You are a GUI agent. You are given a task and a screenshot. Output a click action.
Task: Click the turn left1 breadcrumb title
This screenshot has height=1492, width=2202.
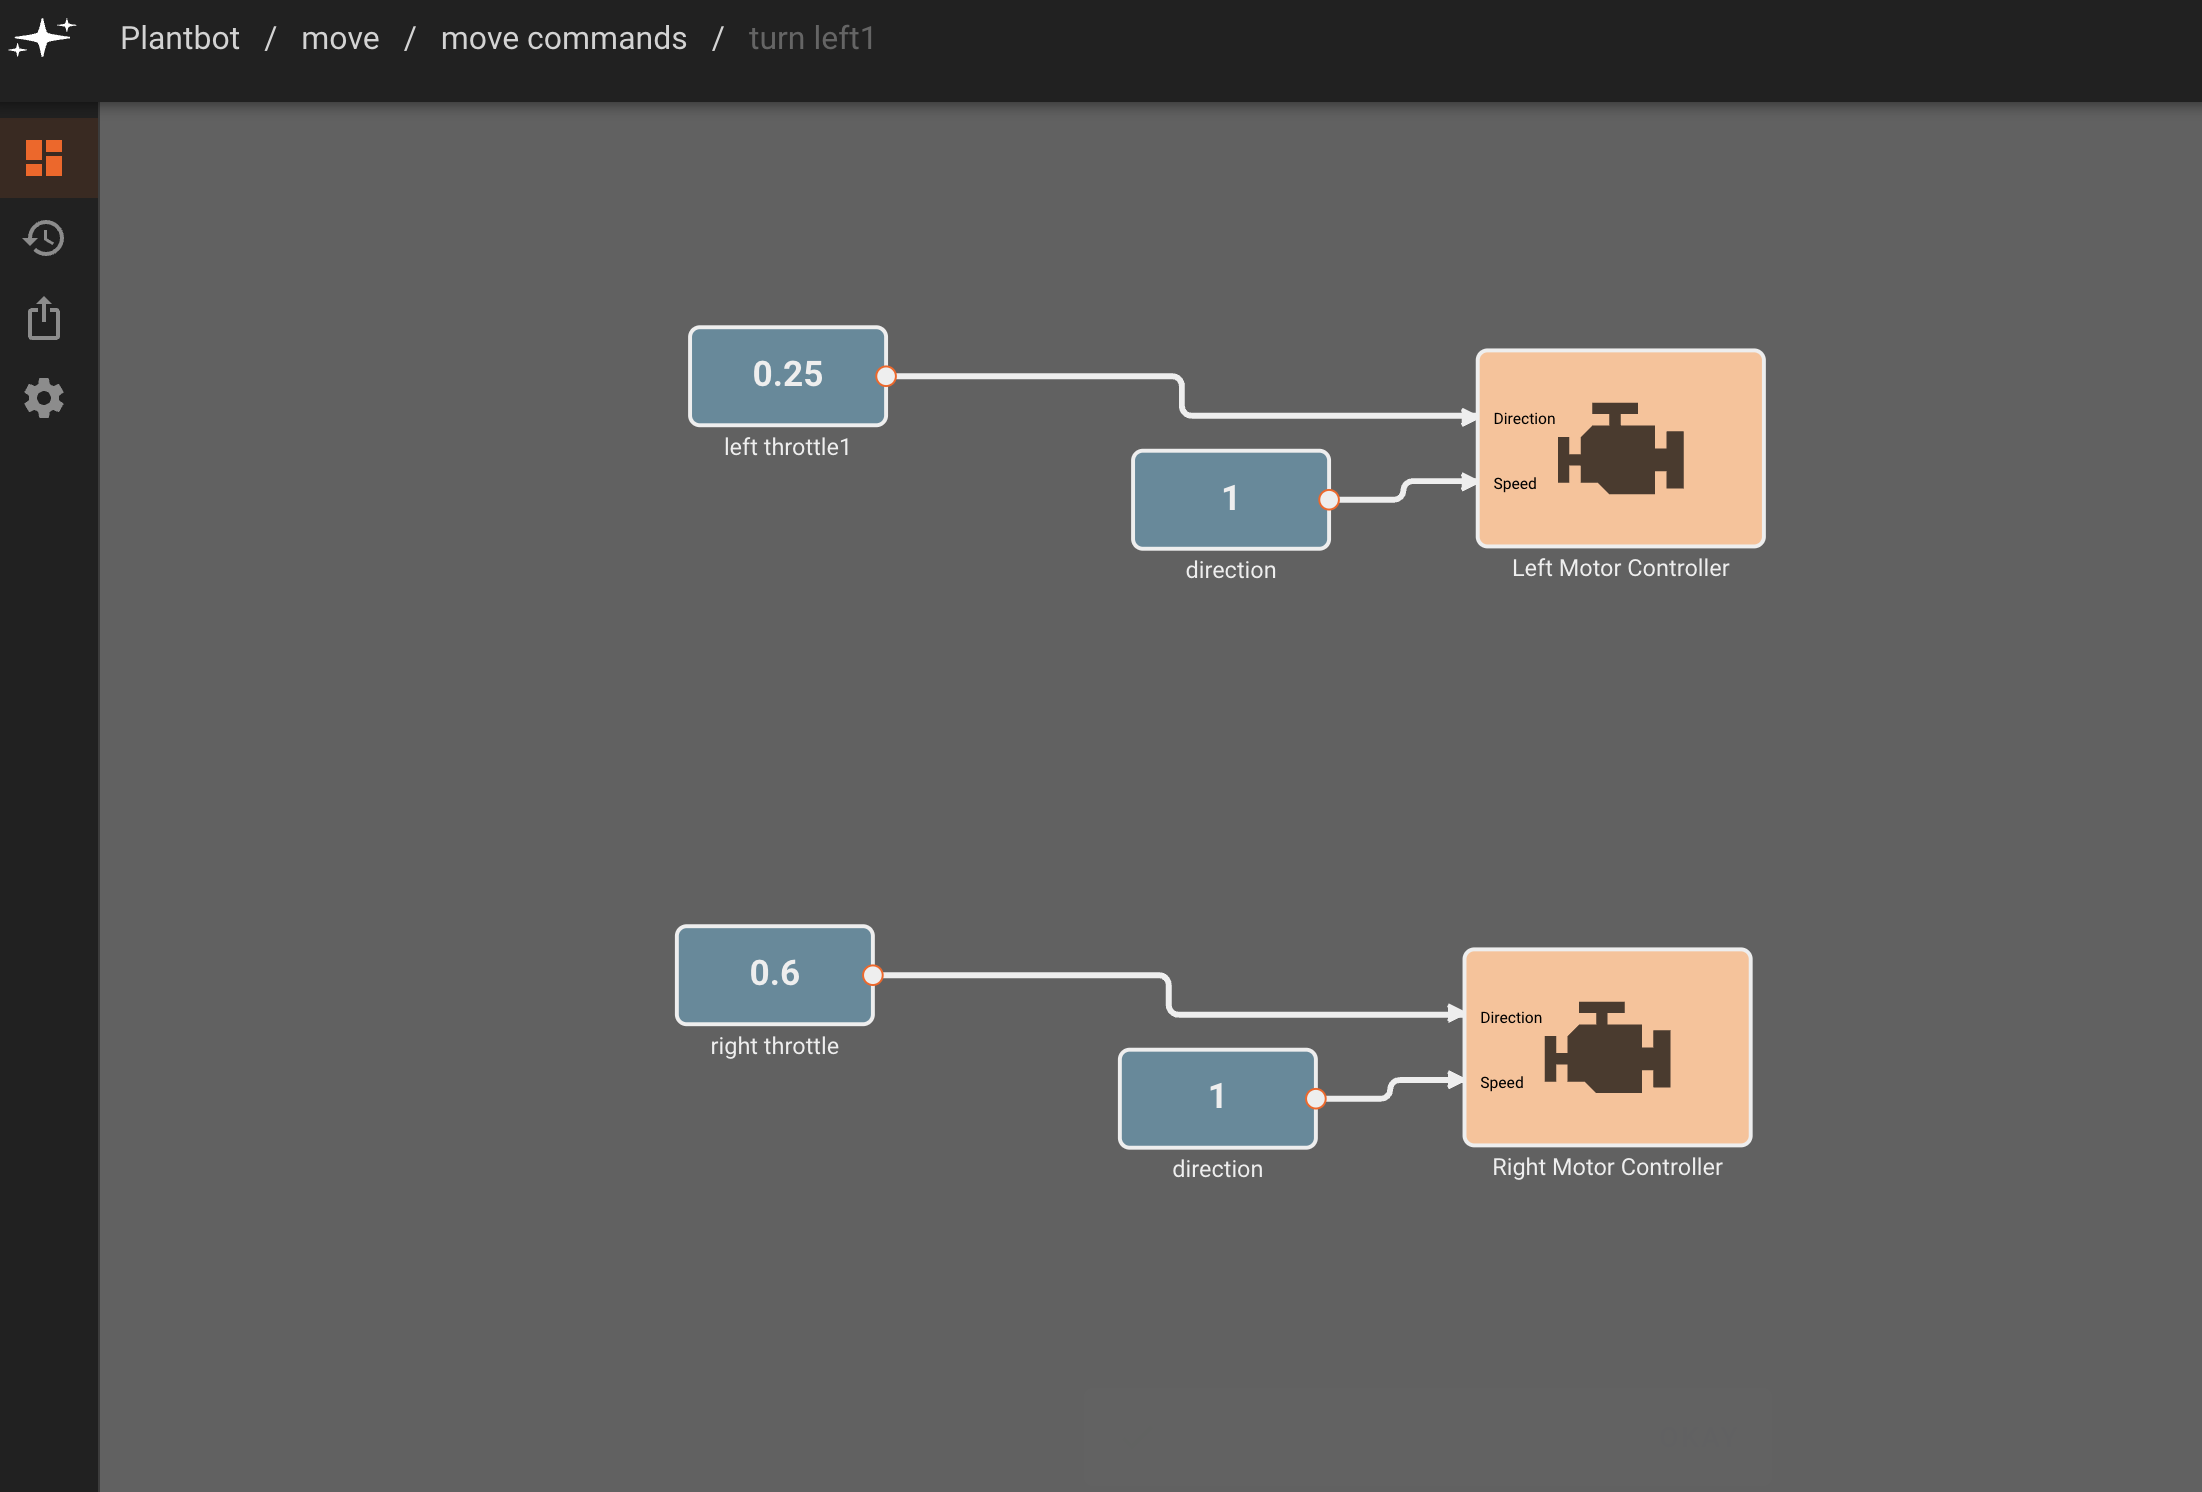point(811,38)
